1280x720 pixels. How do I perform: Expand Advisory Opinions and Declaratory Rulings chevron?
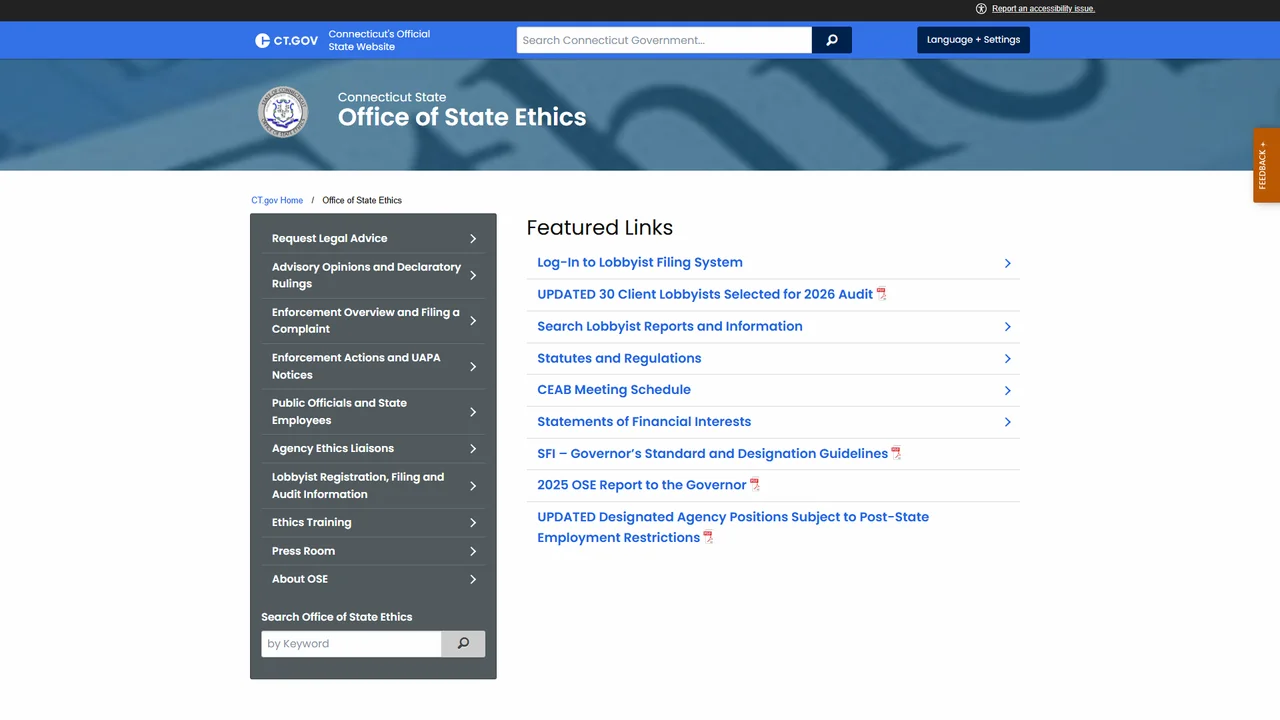coord(473,275)
